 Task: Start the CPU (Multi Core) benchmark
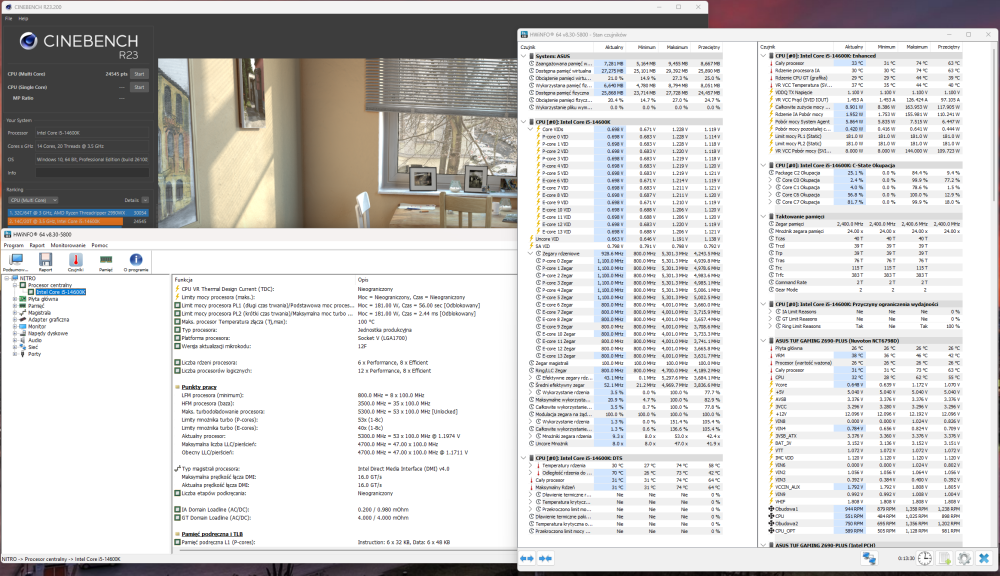coord(140,74)
